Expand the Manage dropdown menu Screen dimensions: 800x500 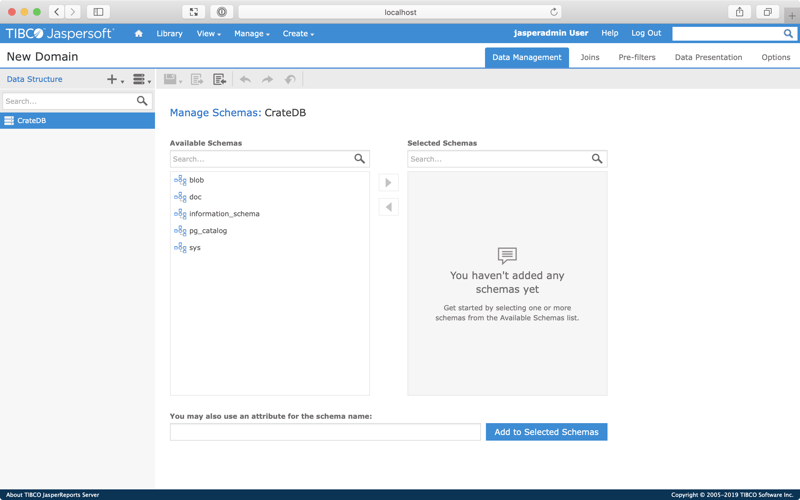(x=251, y=34)
